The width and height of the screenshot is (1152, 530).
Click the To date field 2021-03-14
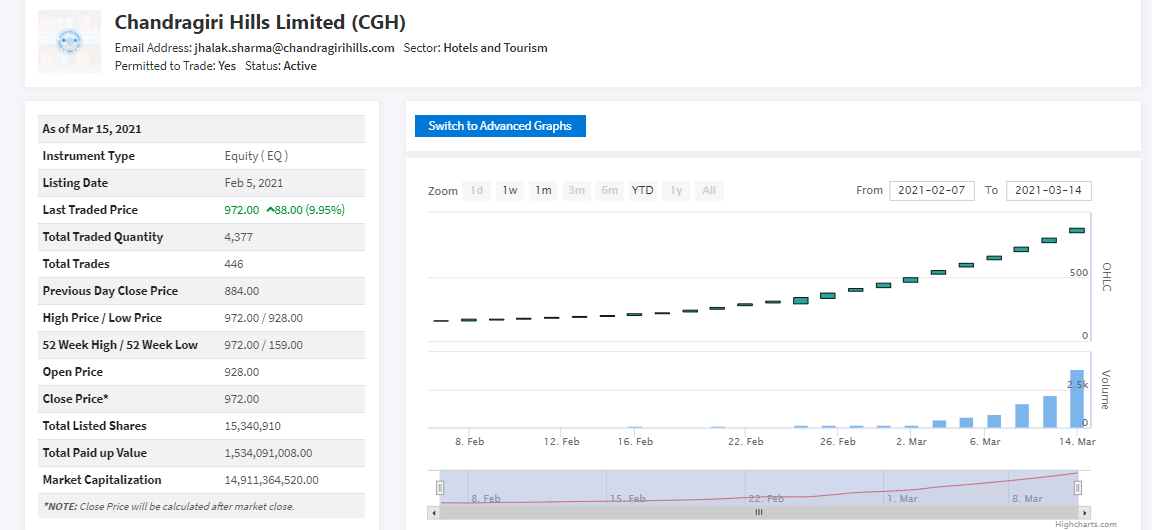coord(1048,190)
